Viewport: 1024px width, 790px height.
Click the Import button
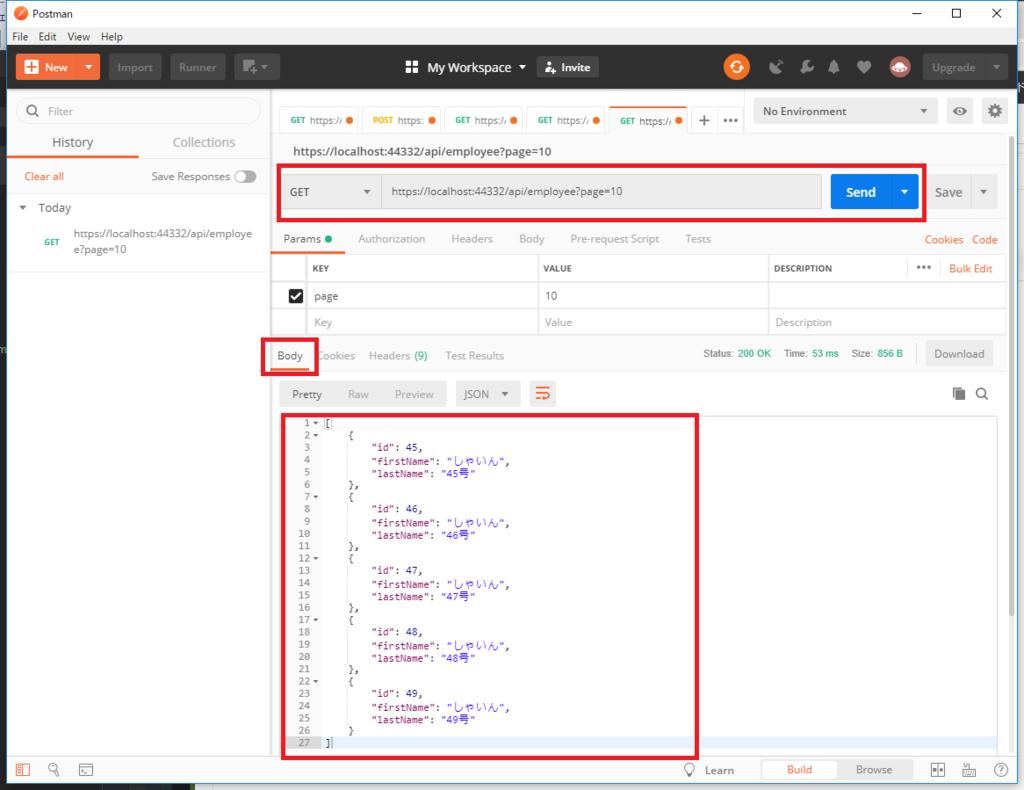coord(135,67)
